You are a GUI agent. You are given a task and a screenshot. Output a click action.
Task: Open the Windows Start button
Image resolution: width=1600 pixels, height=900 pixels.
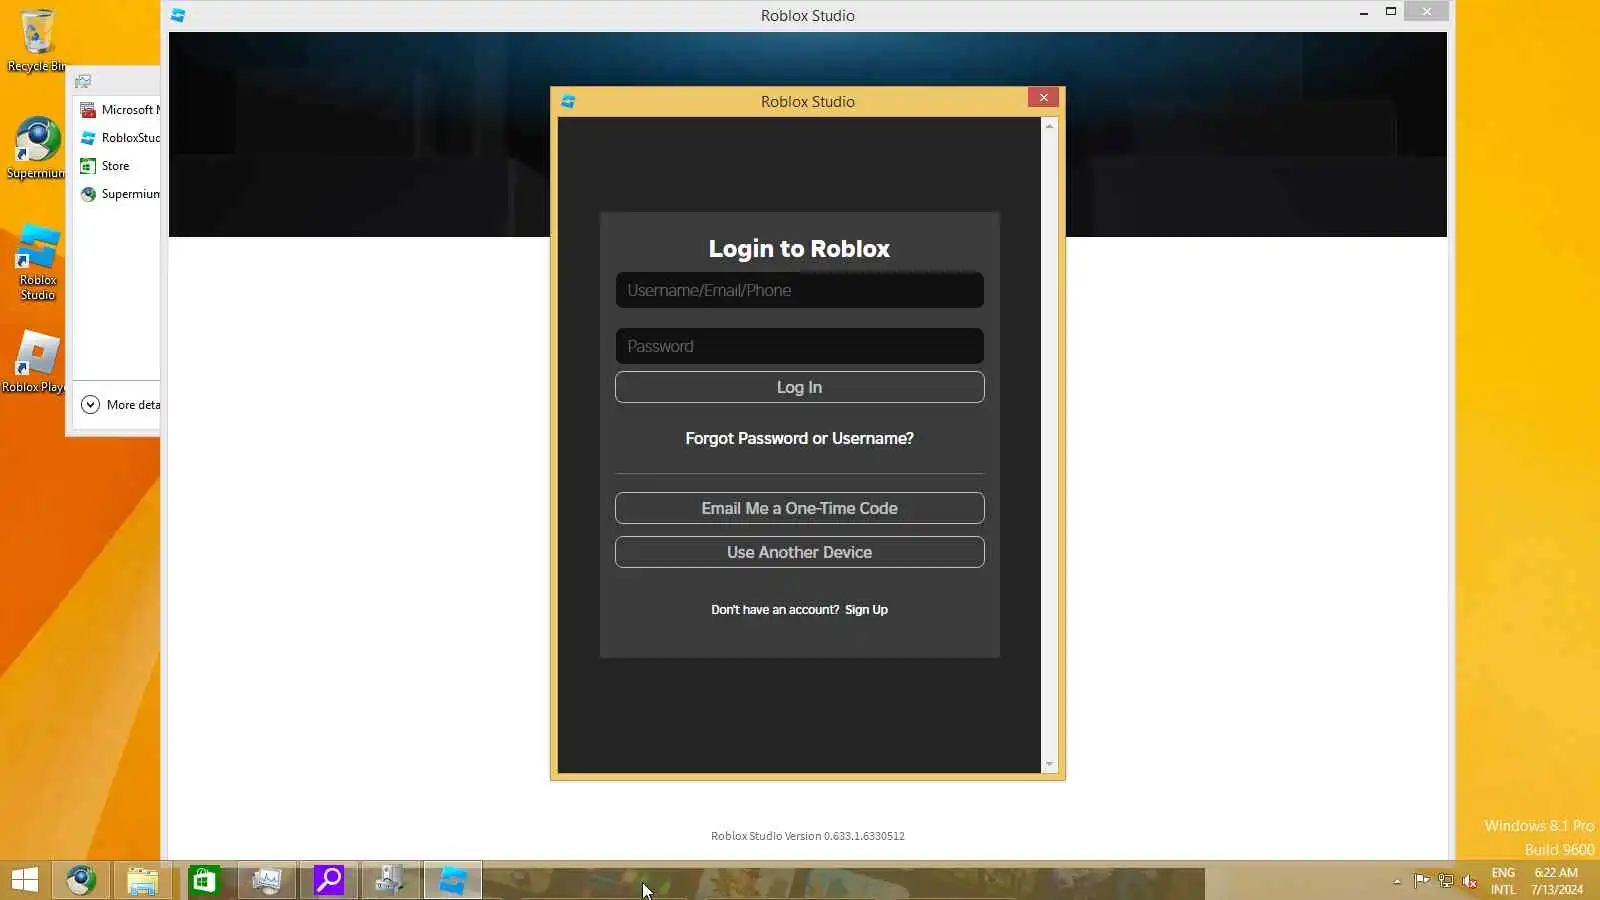[x=24, y=880]
